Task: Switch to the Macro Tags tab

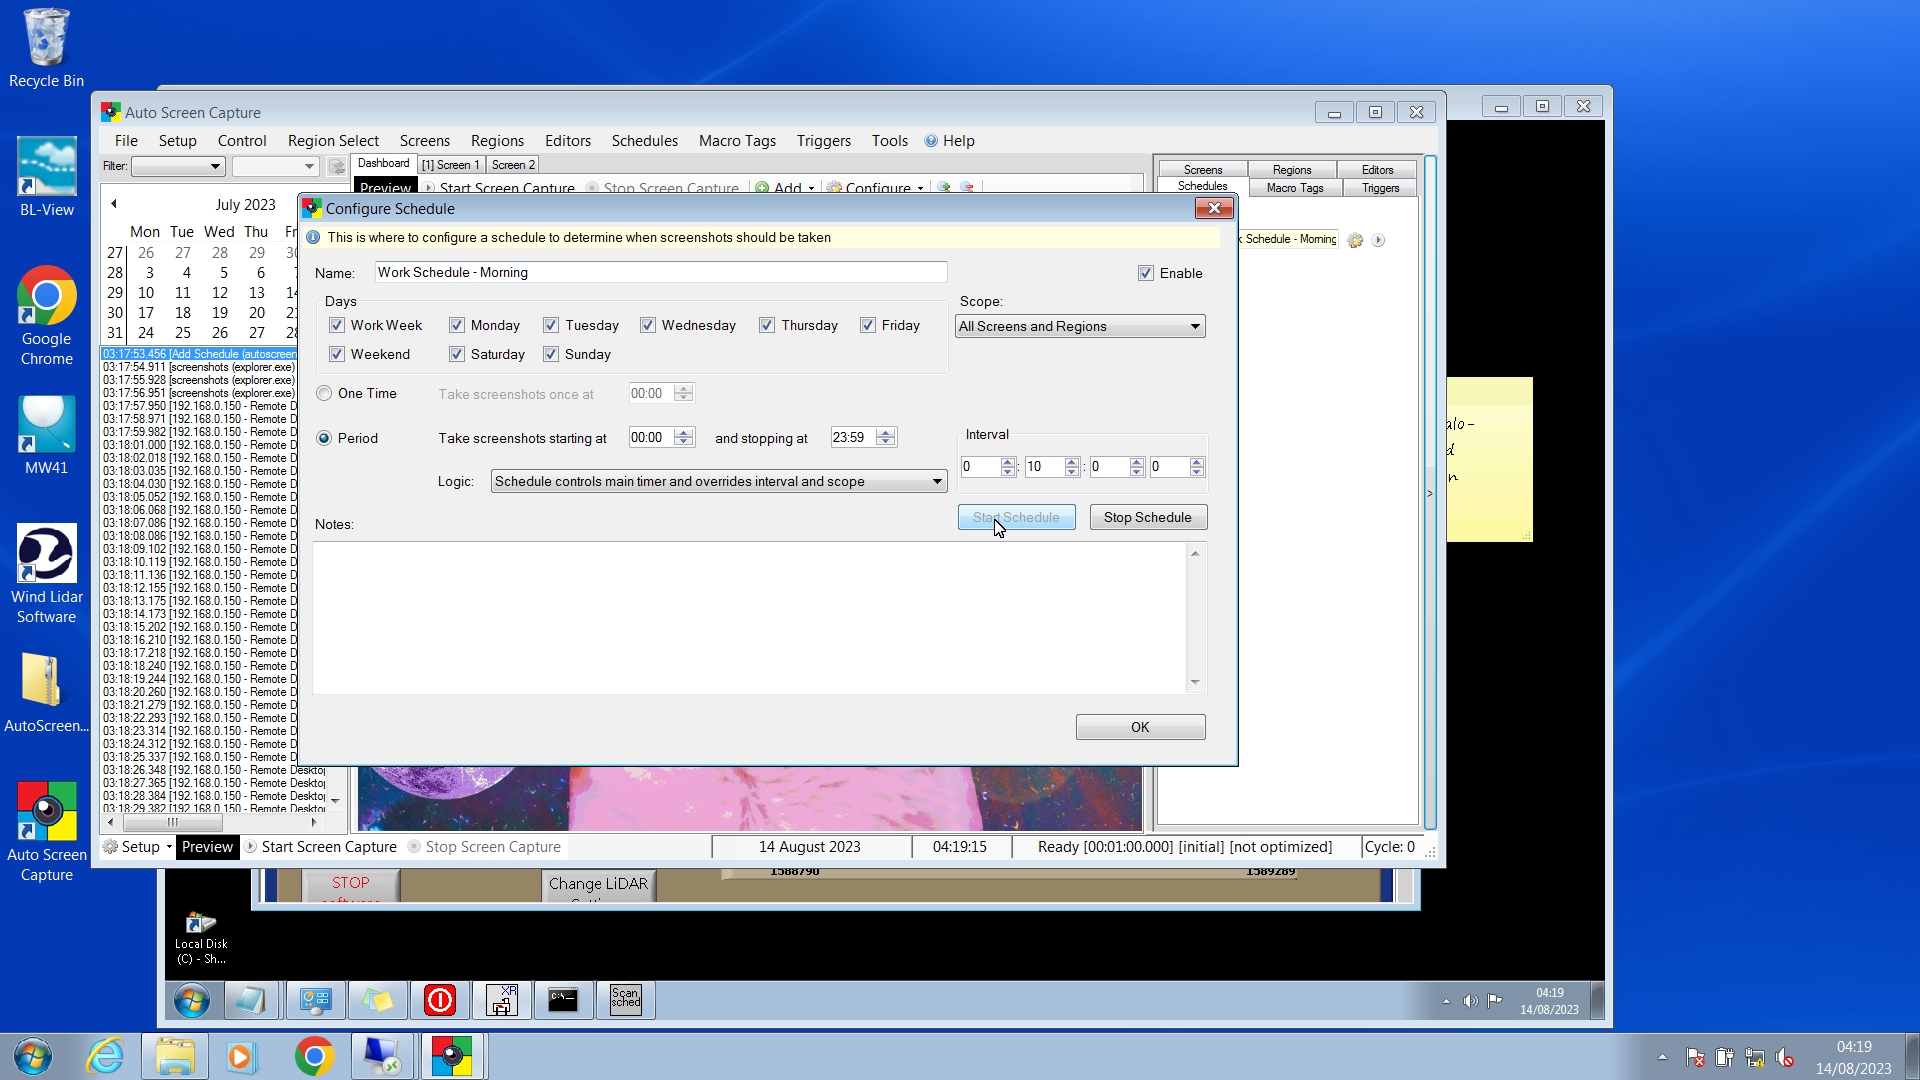Action: coord(1294,188)
